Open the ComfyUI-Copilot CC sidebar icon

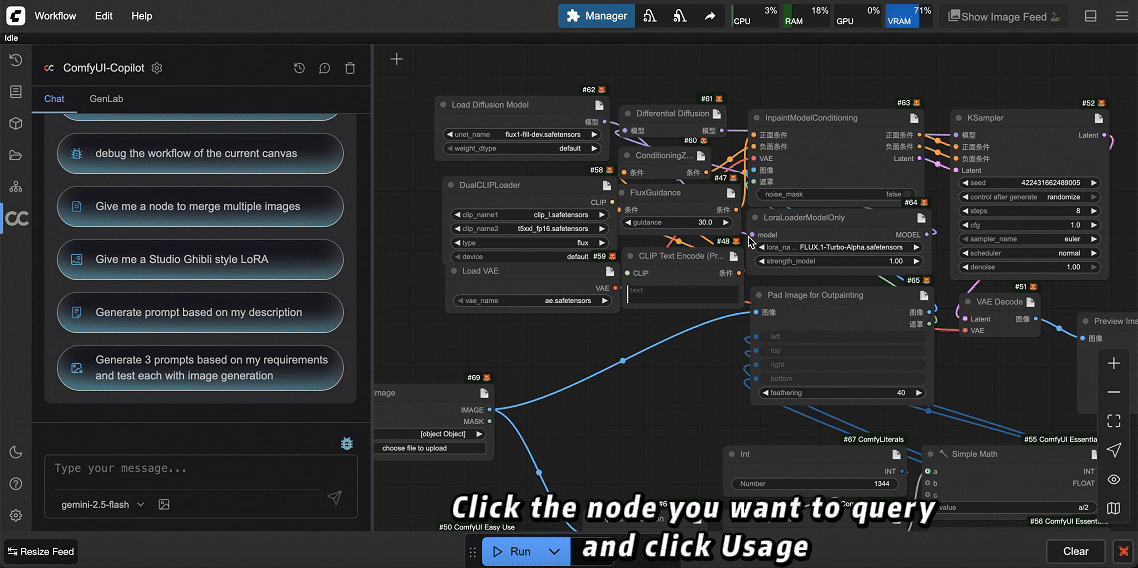point(16,218)
